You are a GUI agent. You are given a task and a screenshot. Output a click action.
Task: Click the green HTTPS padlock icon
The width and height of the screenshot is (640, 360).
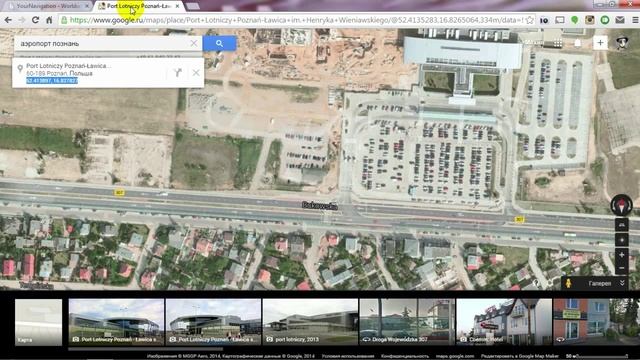click(64, 20)
